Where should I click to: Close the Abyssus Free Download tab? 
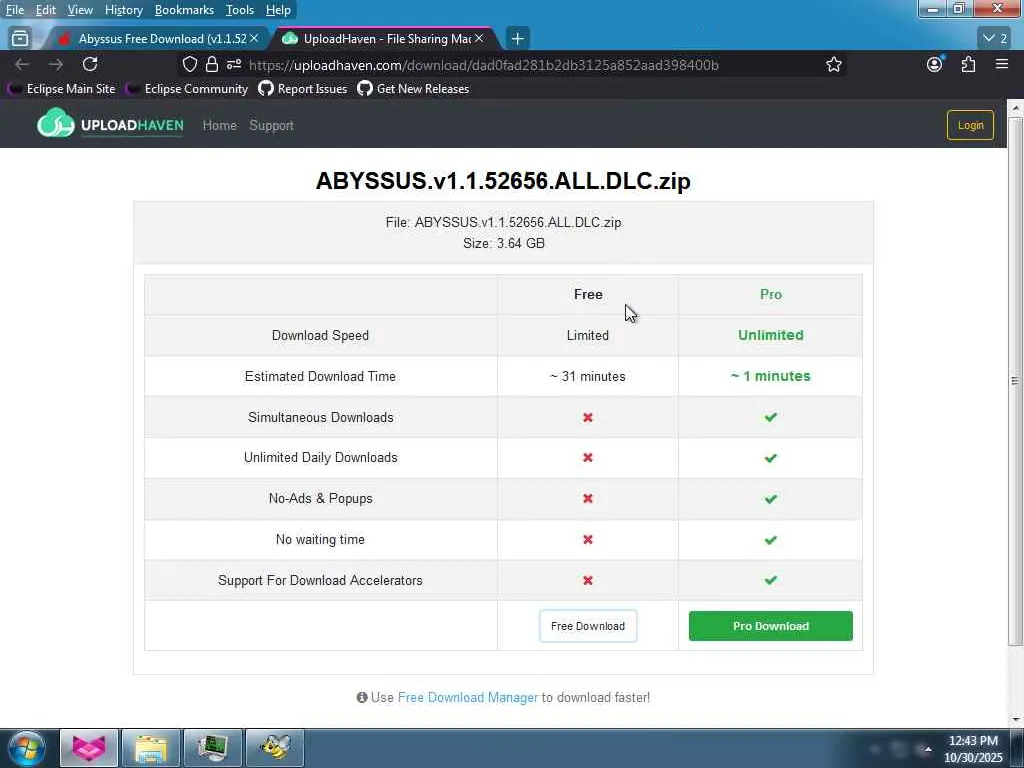click(x=254, y=39)
